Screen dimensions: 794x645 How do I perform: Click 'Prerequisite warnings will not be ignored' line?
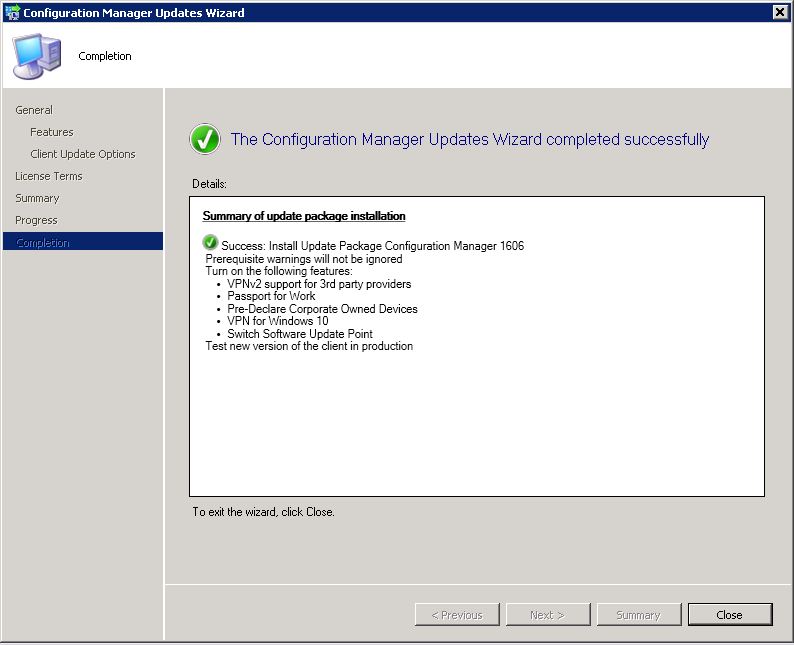304,259
